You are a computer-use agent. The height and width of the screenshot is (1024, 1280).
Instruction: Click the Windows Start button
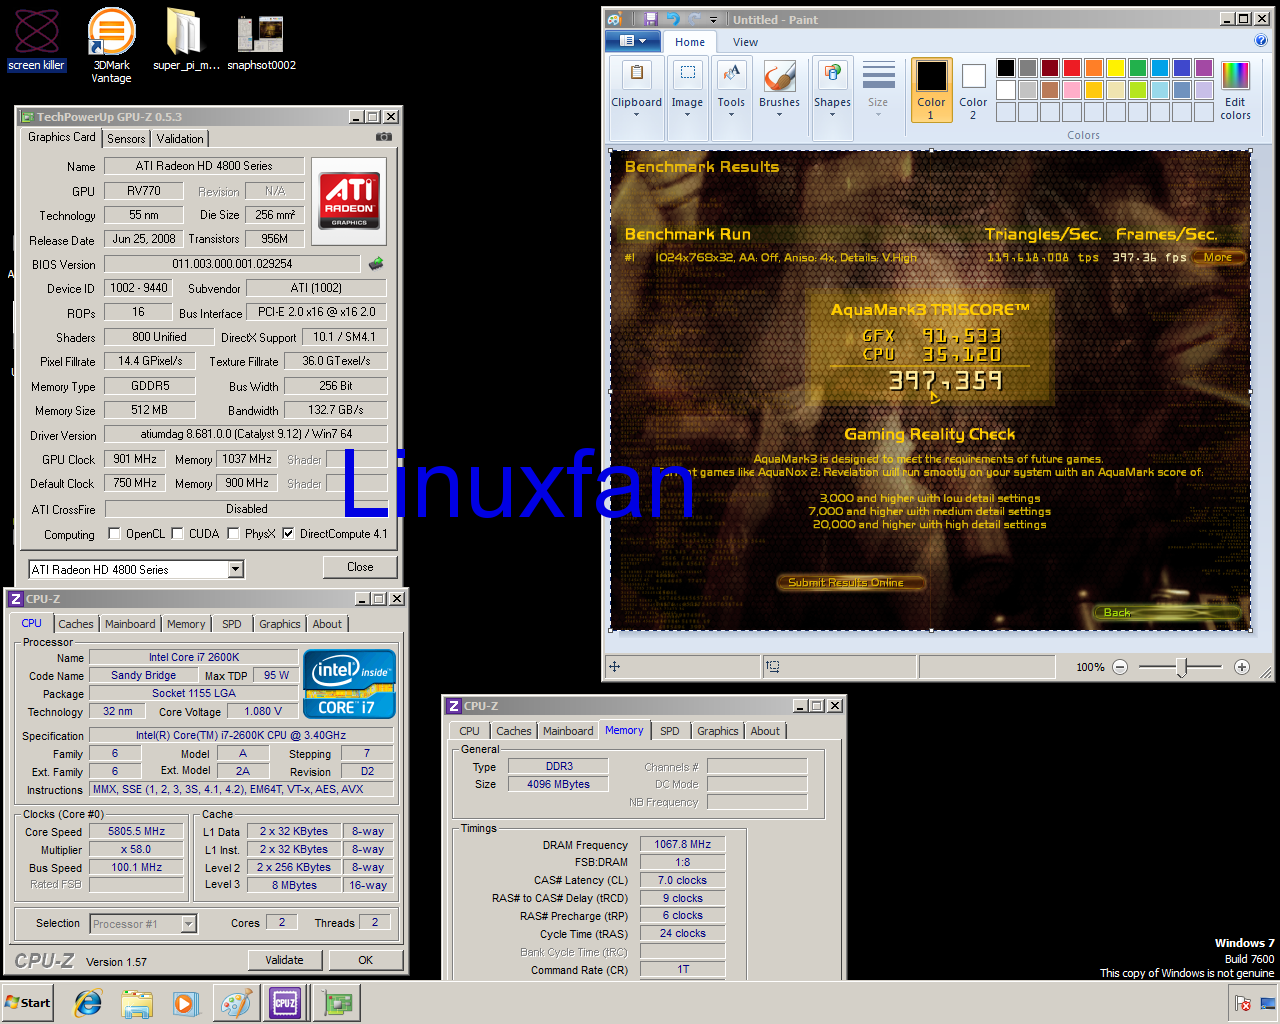point(28,1003)
